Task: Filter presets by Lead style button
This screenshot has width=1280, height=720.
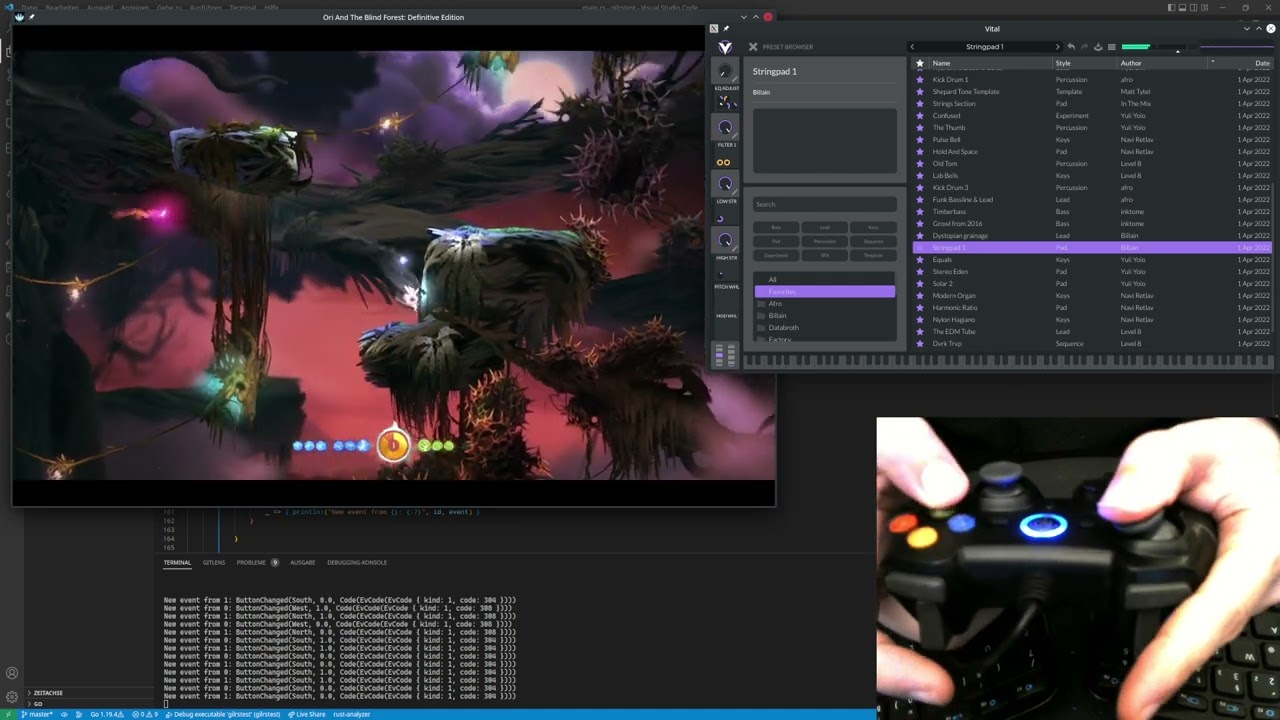Action: [825, 227]
